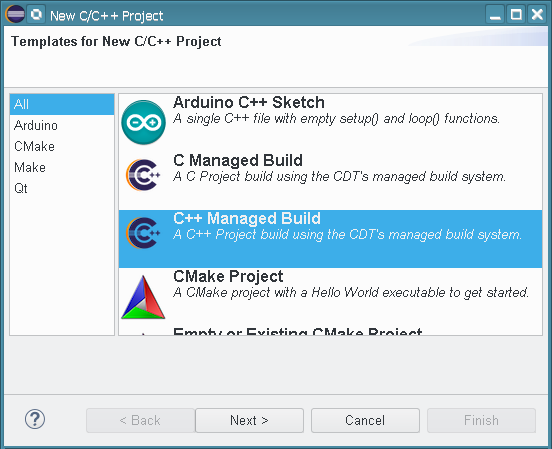Click the Finish button

point(481,420)
